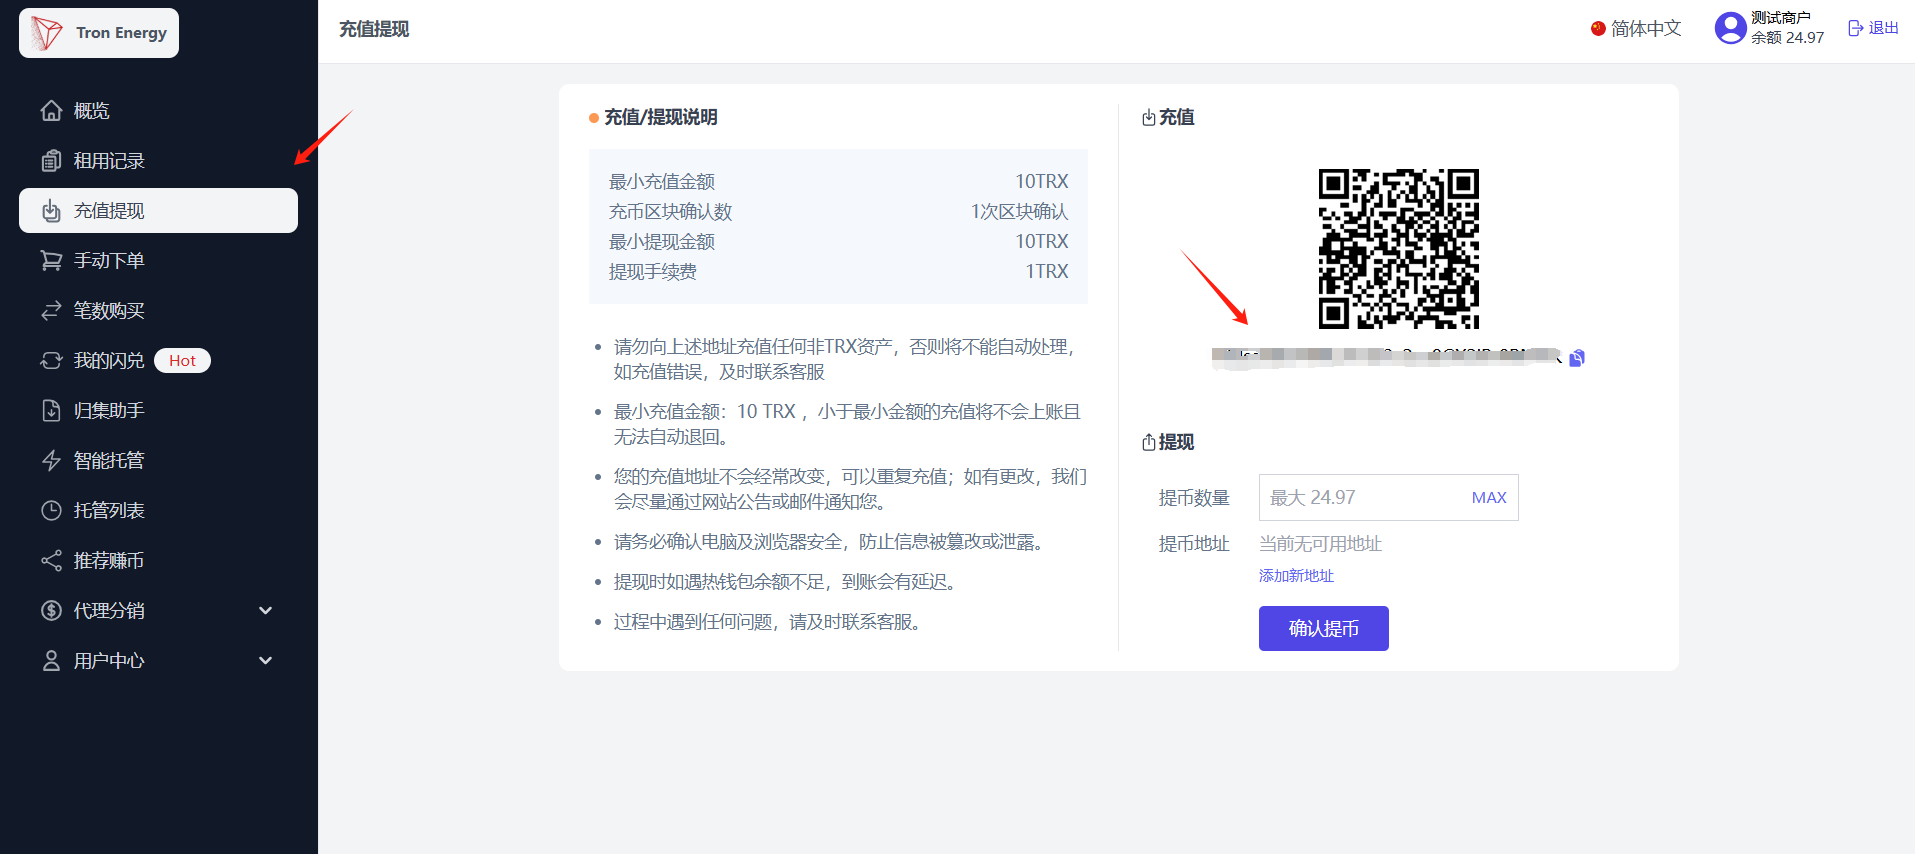Click the person icon beside 用户中心
This screenshot has width=1915, height=854.
tap(51, 661)
